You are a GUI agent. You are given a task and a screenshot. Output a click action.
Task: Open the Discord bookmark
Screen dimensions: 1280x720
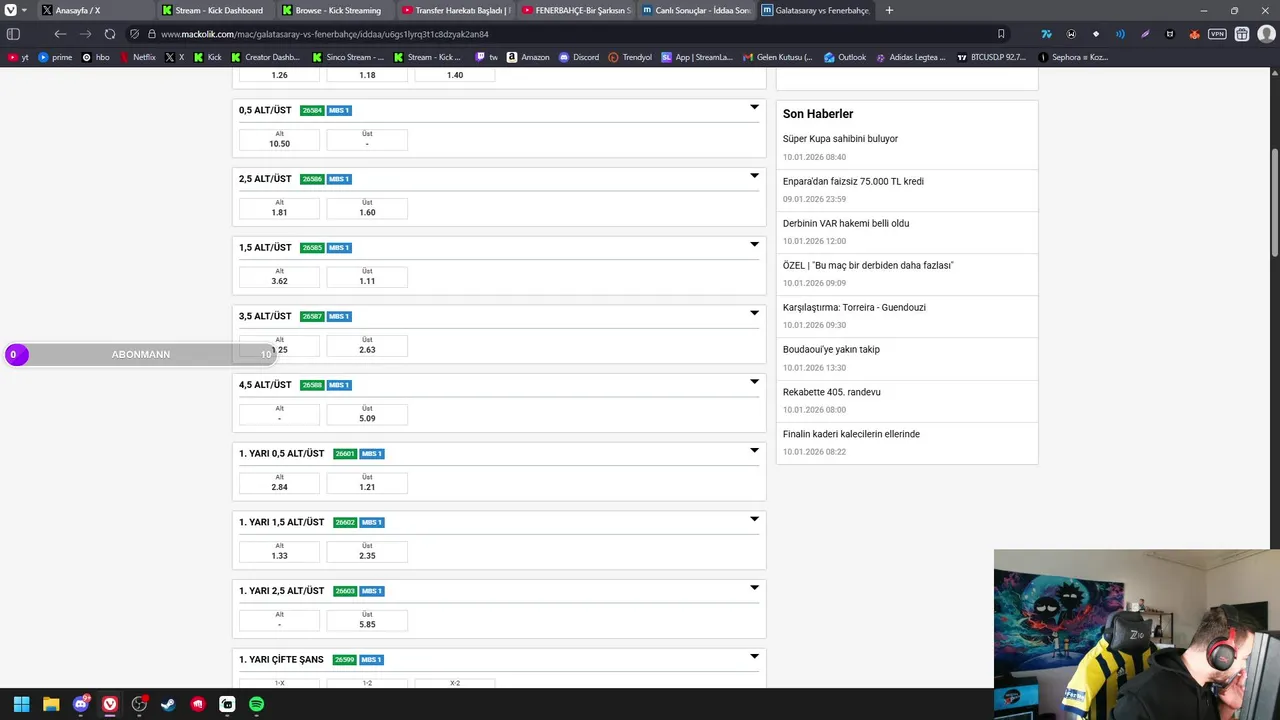[x=579, y=57]
